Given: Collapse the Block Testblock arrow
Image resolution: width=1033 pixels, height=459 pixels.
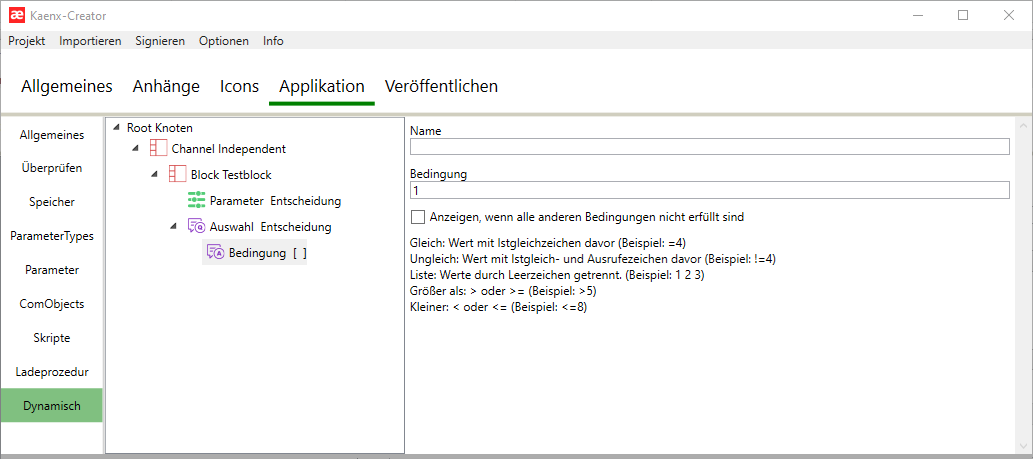Looking at the screenshot, I should click(155, 174).
